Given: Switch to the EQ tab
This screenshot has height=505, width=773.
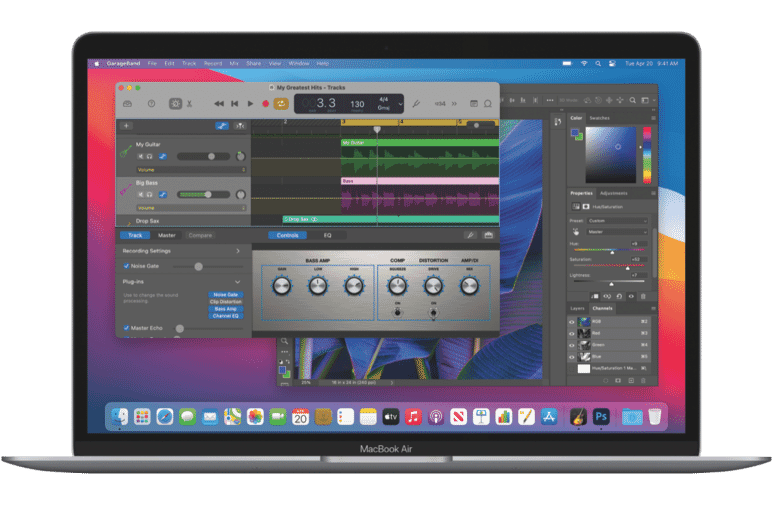Looking at the screenshot, I should [327, 235].
